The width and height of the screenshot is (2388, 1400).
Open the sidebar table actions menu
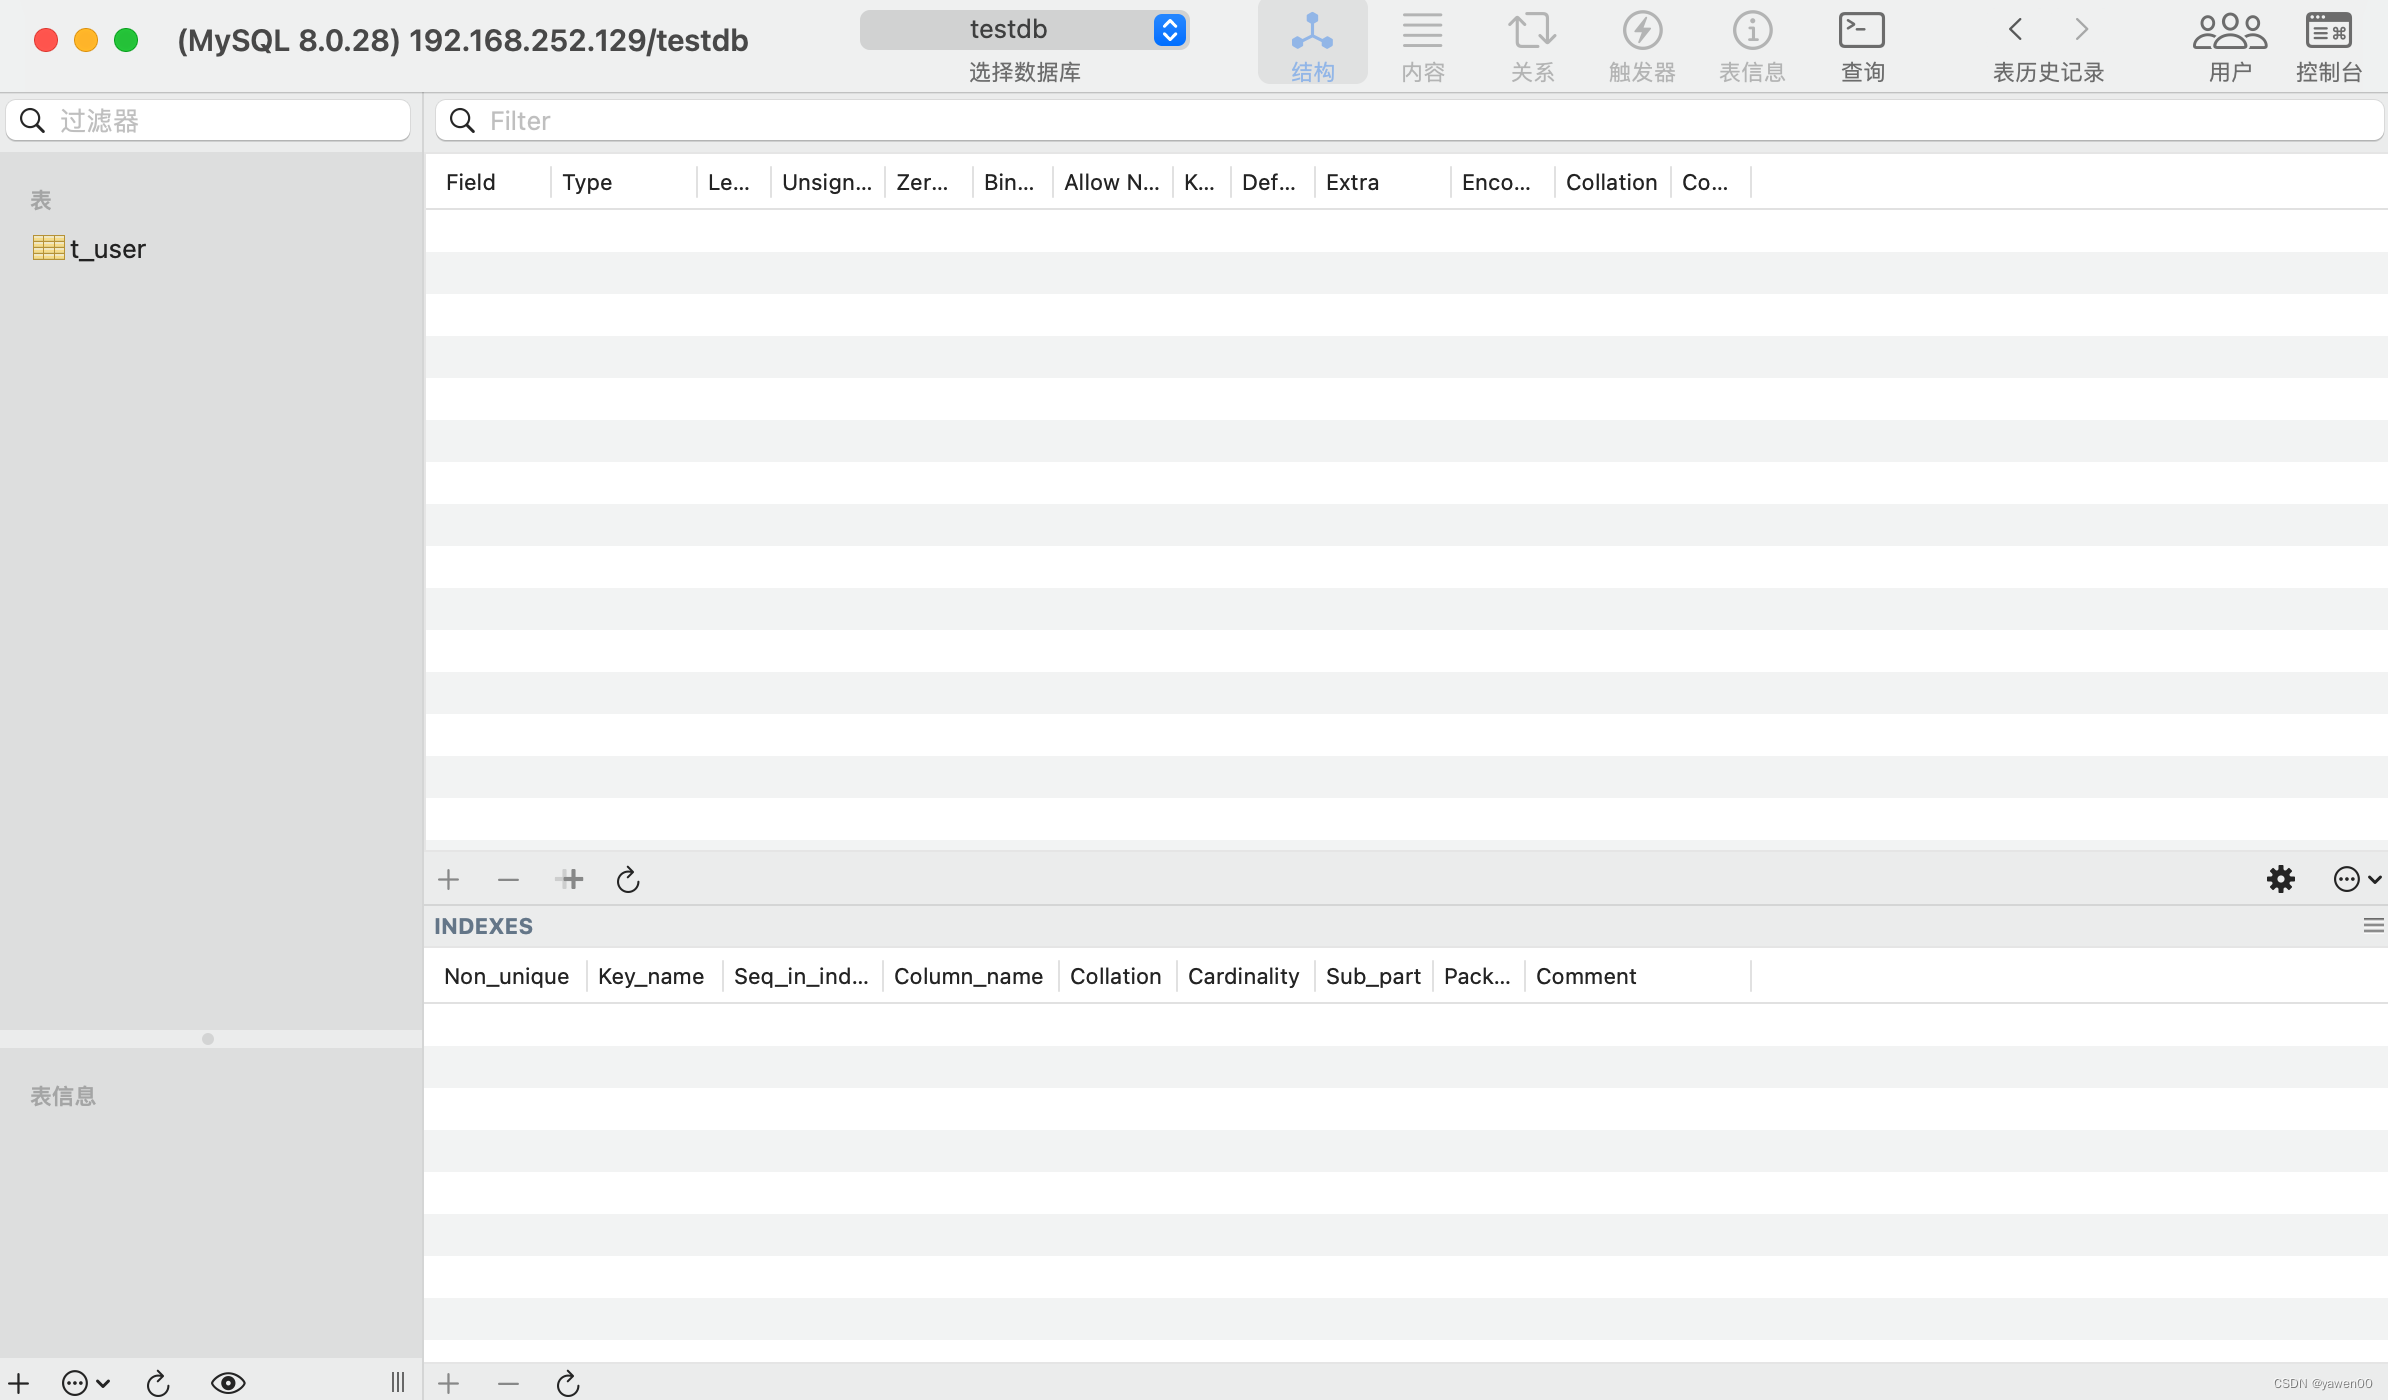pyautogui.click(x=85, y=1383)
